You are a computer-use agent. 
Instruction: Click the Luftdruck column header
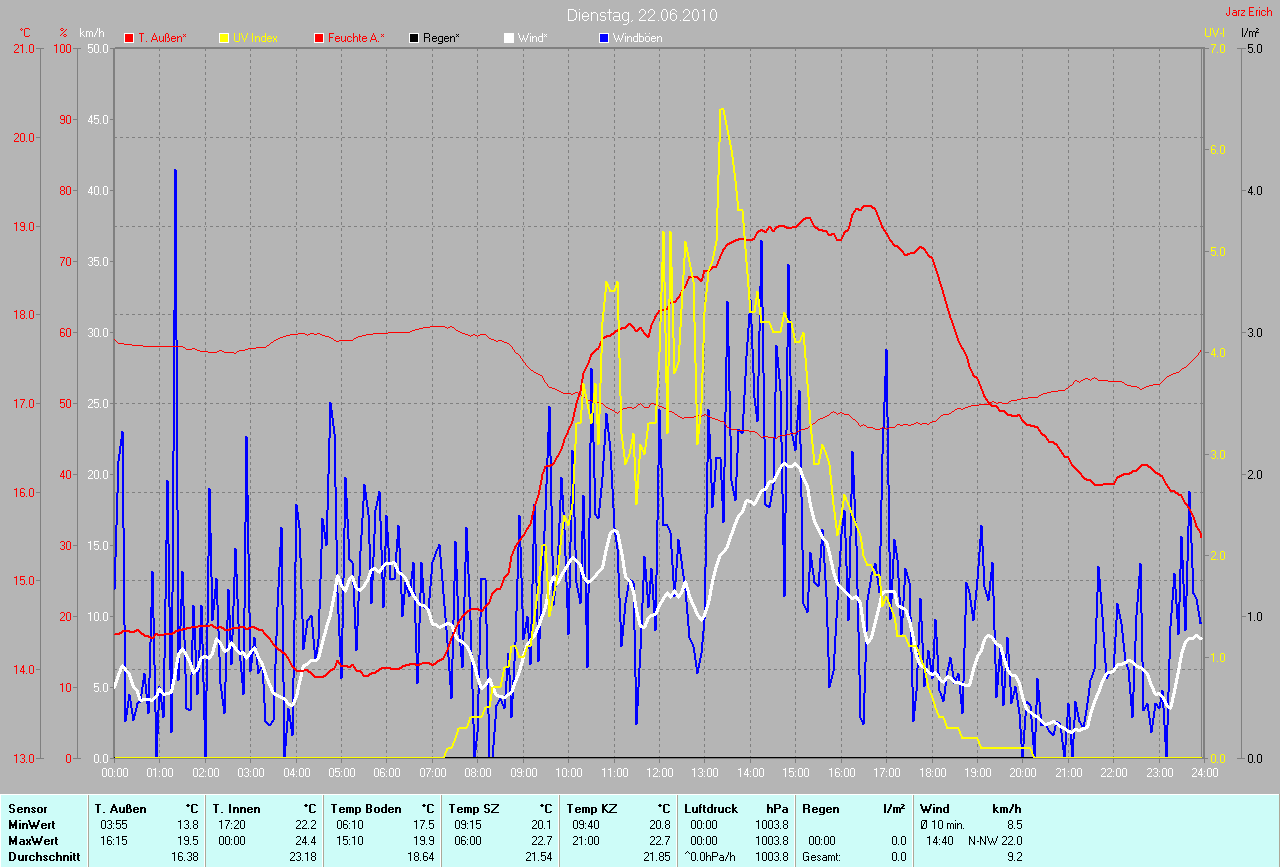712,809
